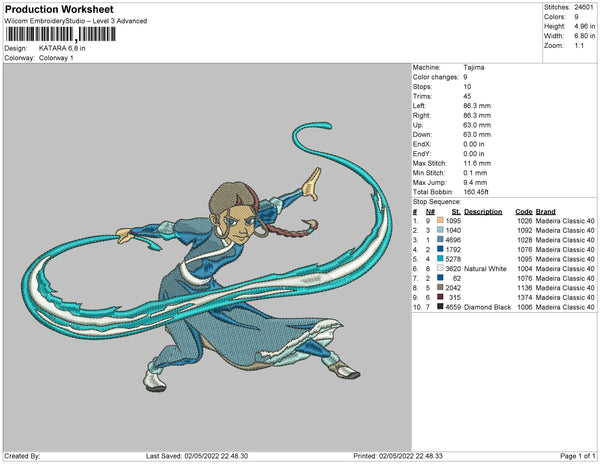Click thread code 1026 in row 1
Screen dimensions: 600x464
tap(525, 221)
